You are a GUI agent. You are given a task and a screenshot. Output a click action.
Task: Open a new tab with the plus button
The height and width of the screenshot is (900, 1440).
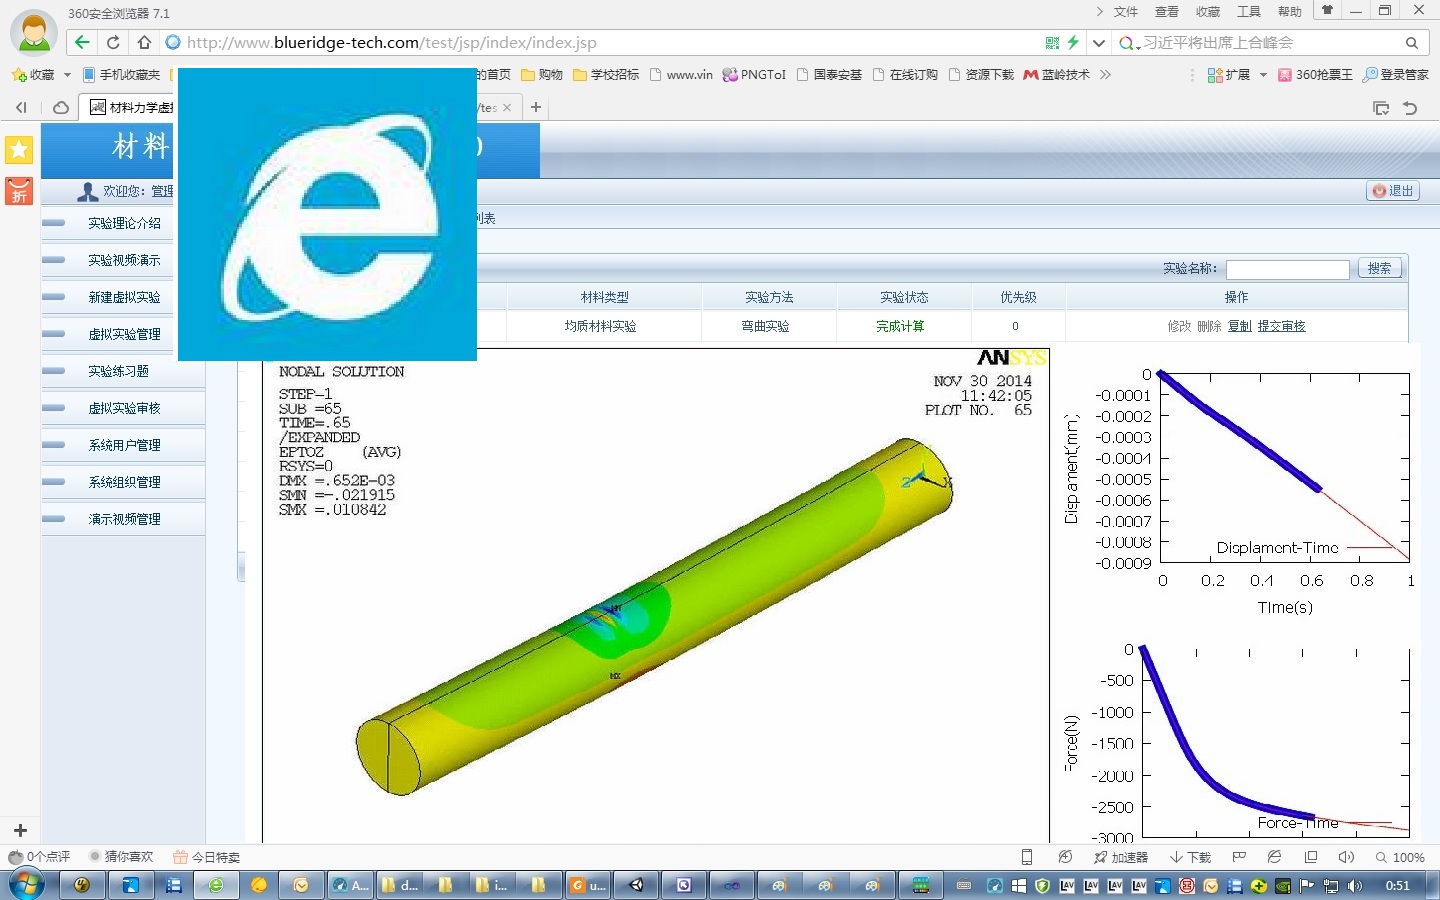536,107
